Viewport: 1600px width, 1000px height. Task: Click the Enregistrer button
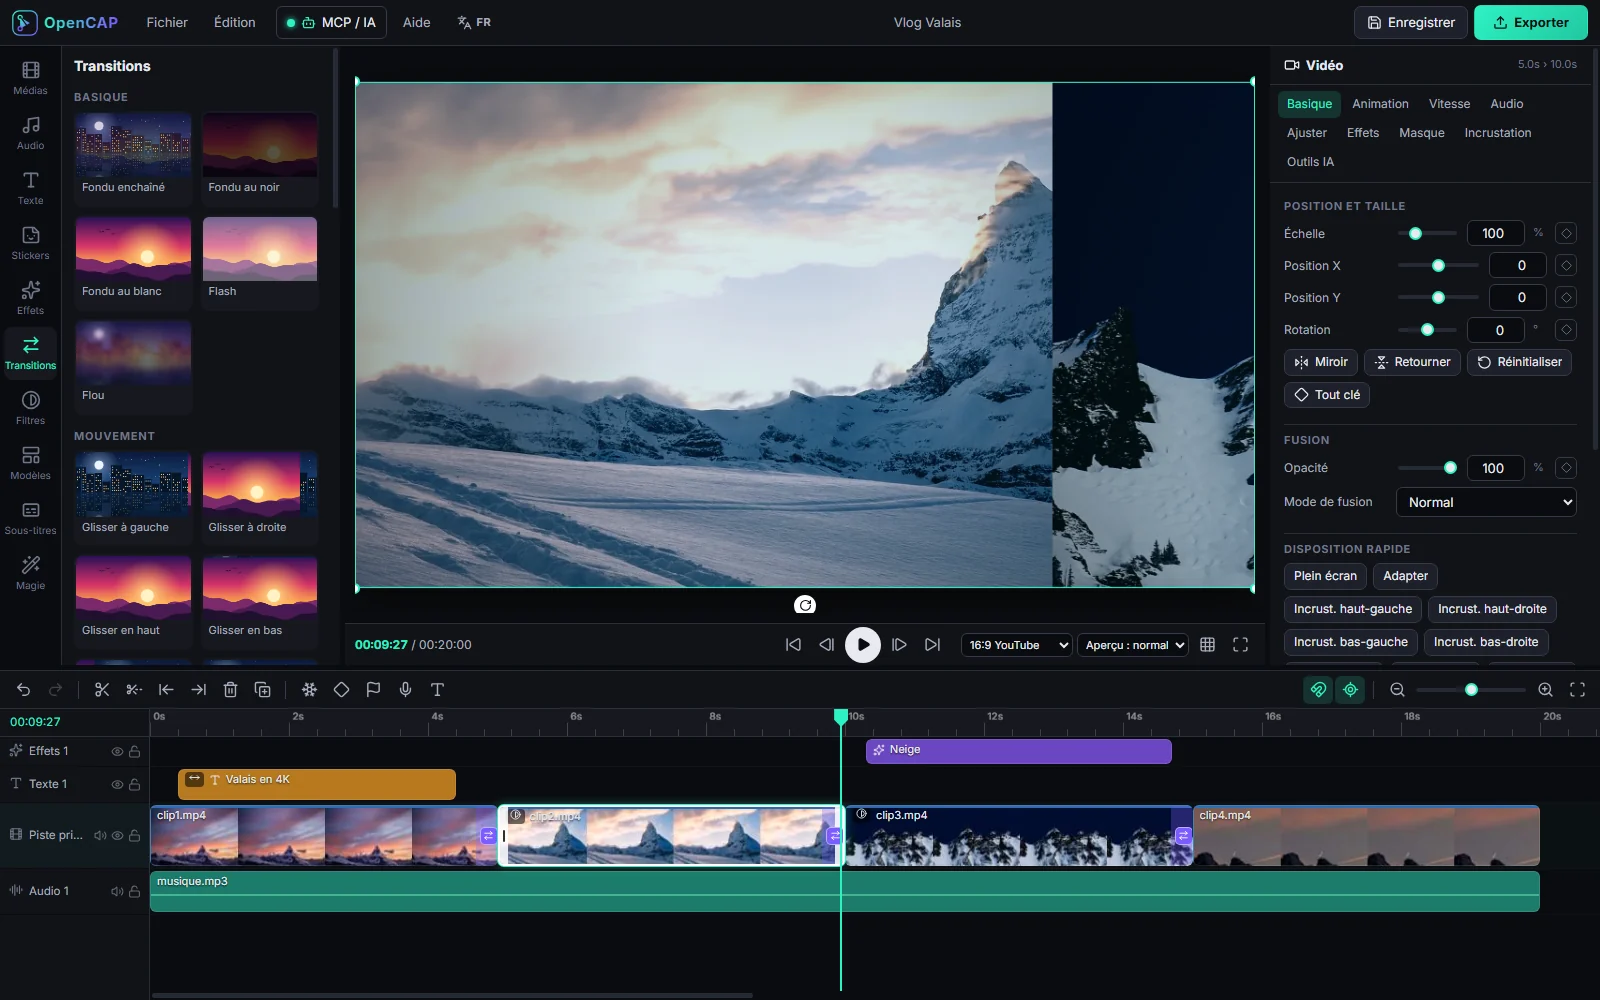(1410, 22)
